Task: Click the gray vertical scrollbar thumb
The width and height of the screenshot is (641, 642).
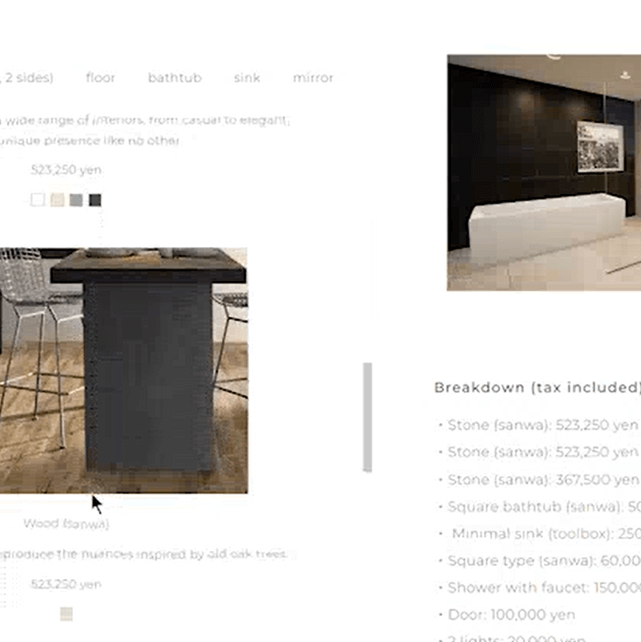Action: pos(368,417)
